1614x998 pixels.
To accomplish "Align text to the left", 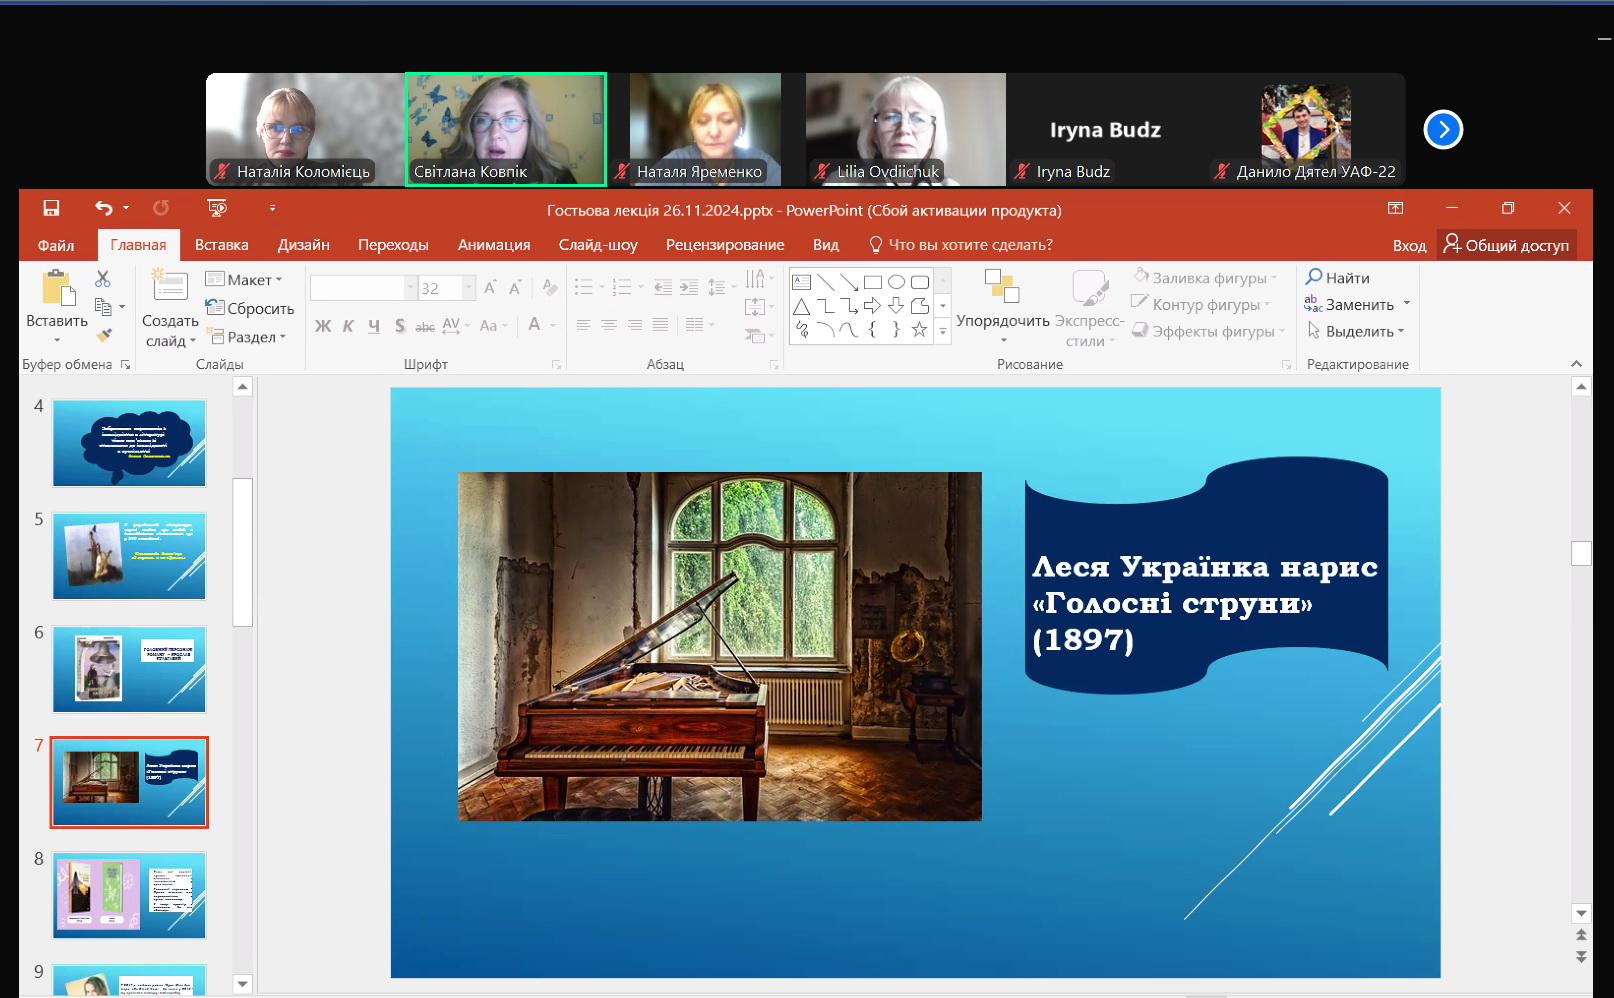I will pos(583,325).
